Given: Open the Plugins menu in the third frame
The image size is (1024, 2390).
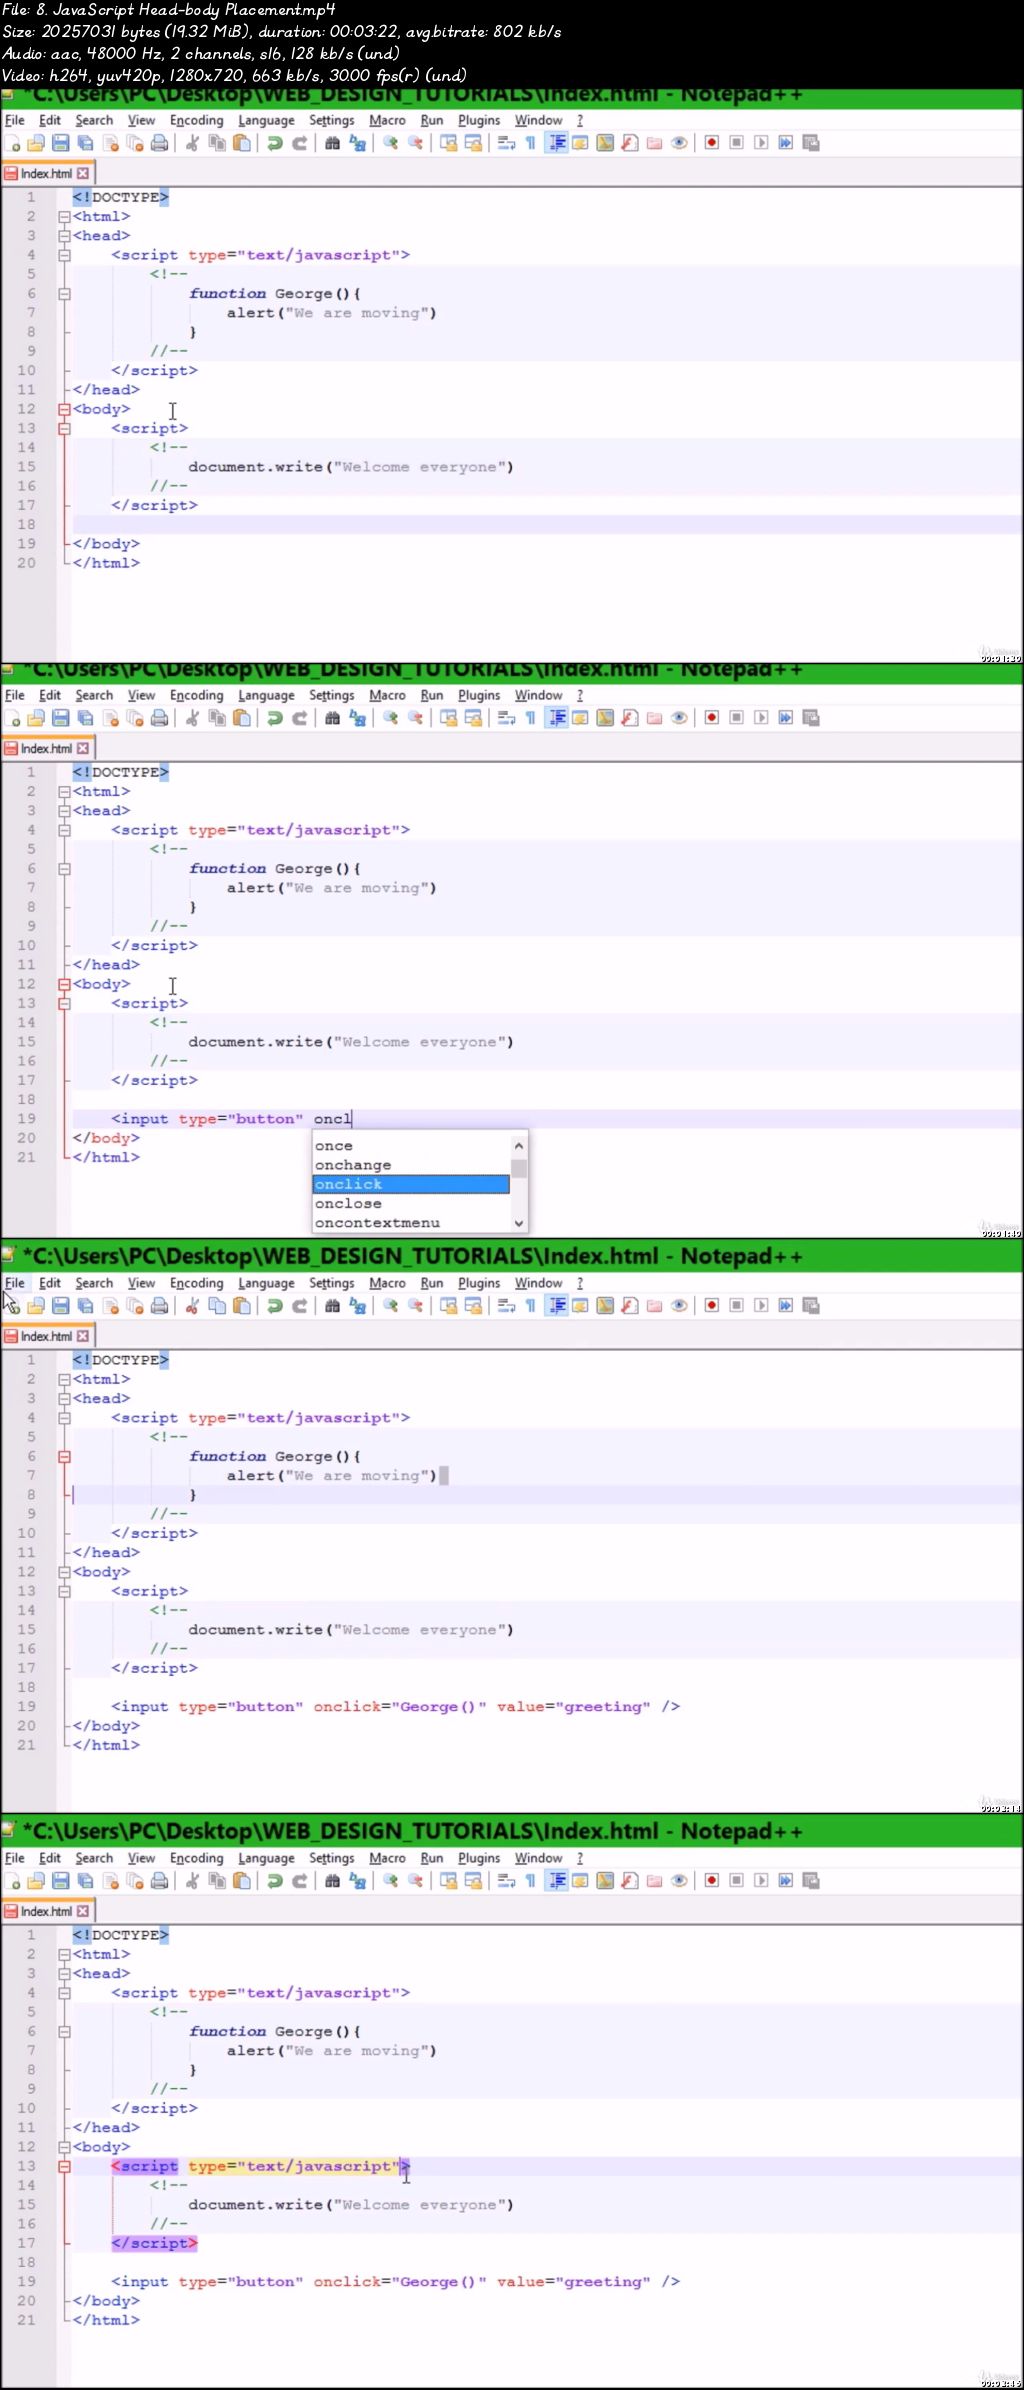Looking at the screenshot, I should point(479,1283).
